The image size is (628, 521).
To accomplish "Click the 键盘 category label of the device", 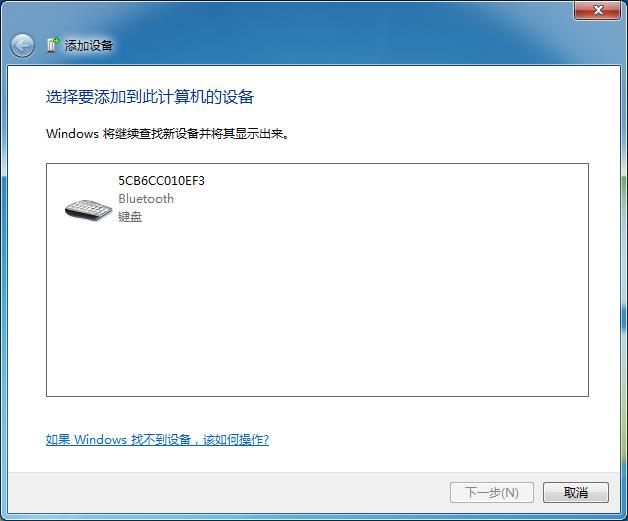I will click(x=130, y=217).
